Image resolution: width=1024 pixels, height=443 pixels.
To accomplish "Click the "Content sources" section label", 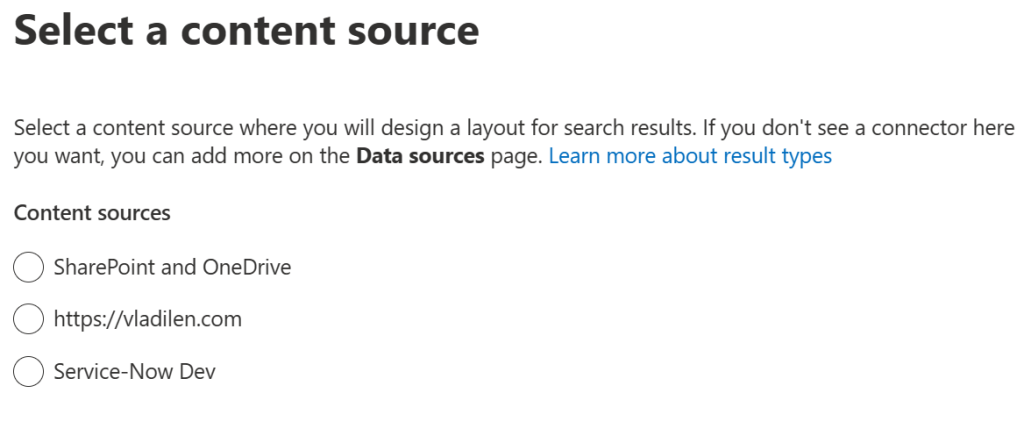I will [x=92, y=212].
